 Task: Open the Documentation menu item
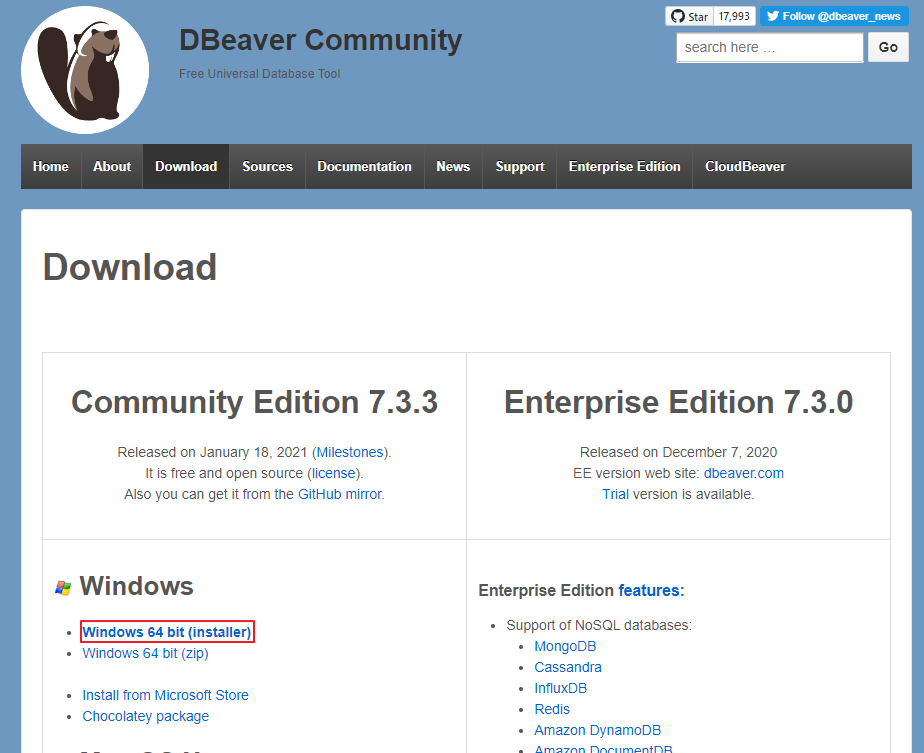[x=365, y=167]
